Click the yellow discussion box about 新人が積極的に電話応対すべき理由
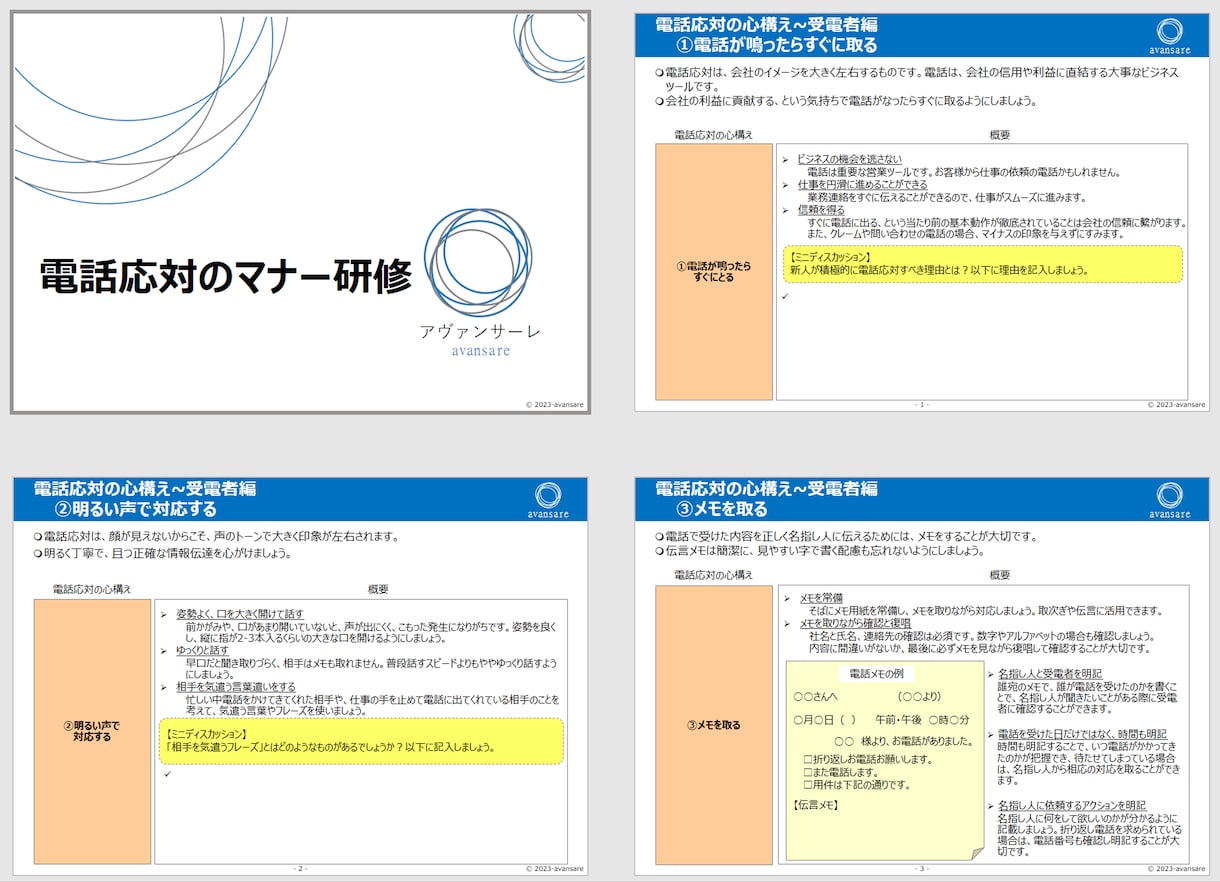 pos(981,264)
